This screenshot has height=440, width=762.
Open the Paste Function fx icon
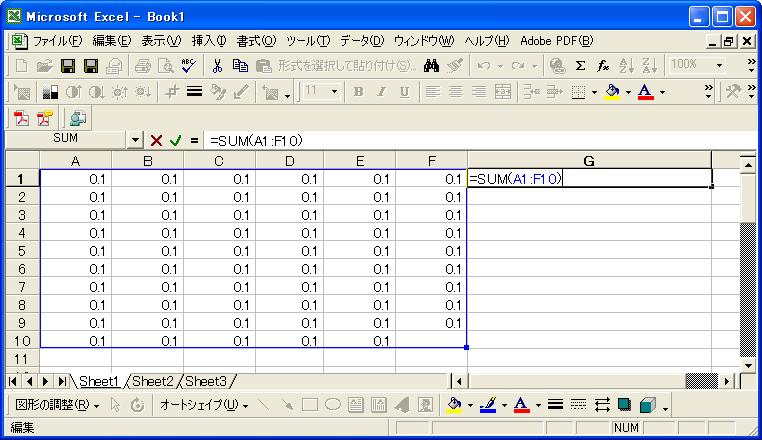603,66
